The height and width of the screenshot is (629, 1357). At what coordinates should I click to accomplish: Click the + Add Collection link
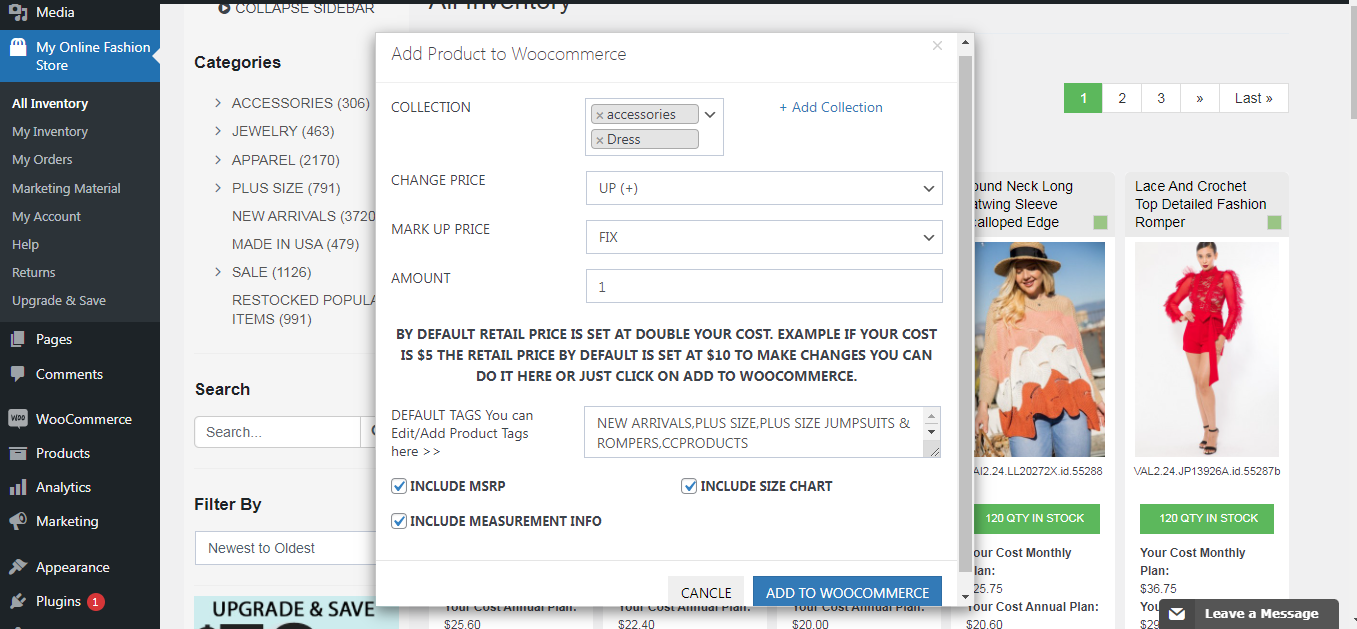click(x=831, y=107)
